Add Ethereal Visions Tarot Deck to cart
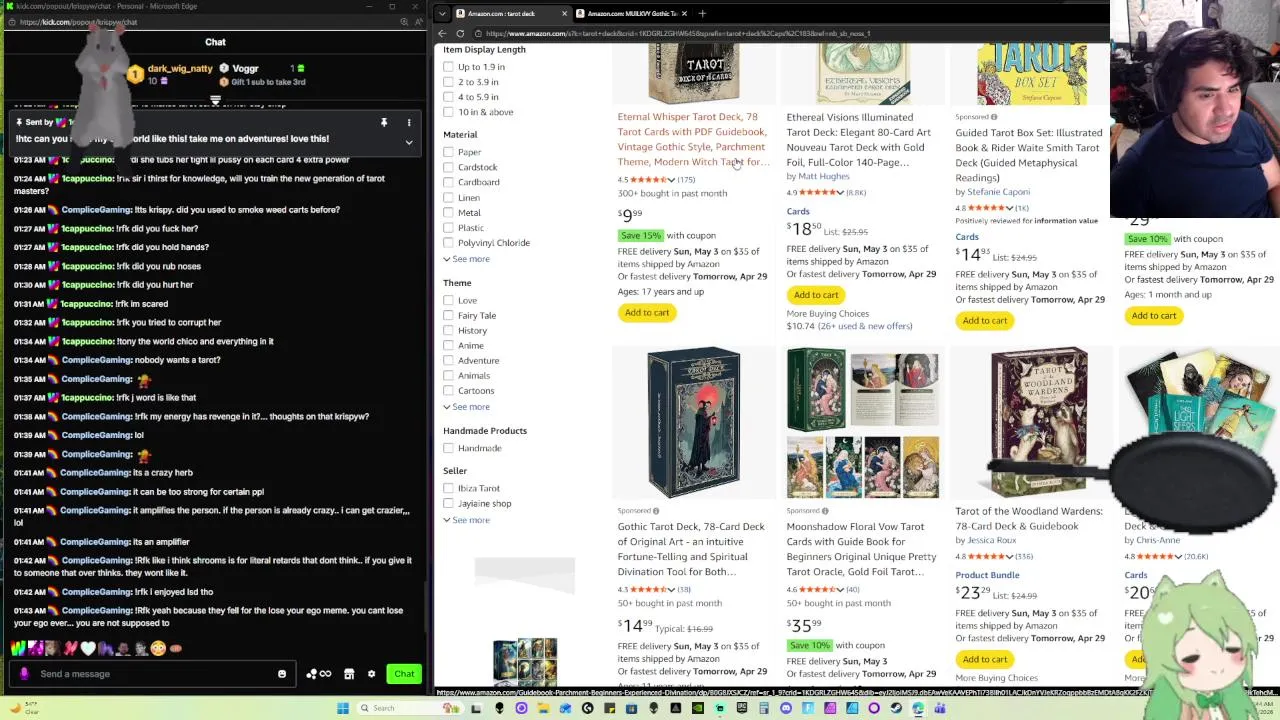1280x720 pixels. coord(816,295)
